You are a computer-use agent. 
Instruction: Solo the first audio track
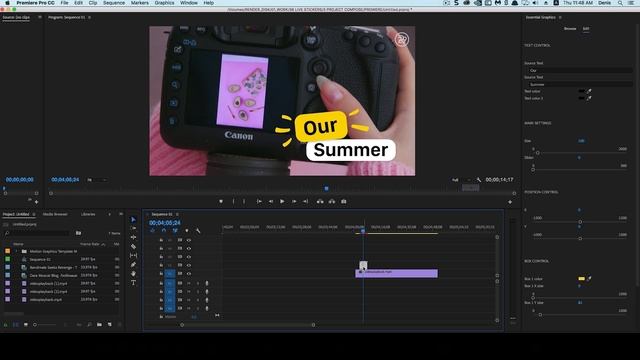[x=198, y=283]
